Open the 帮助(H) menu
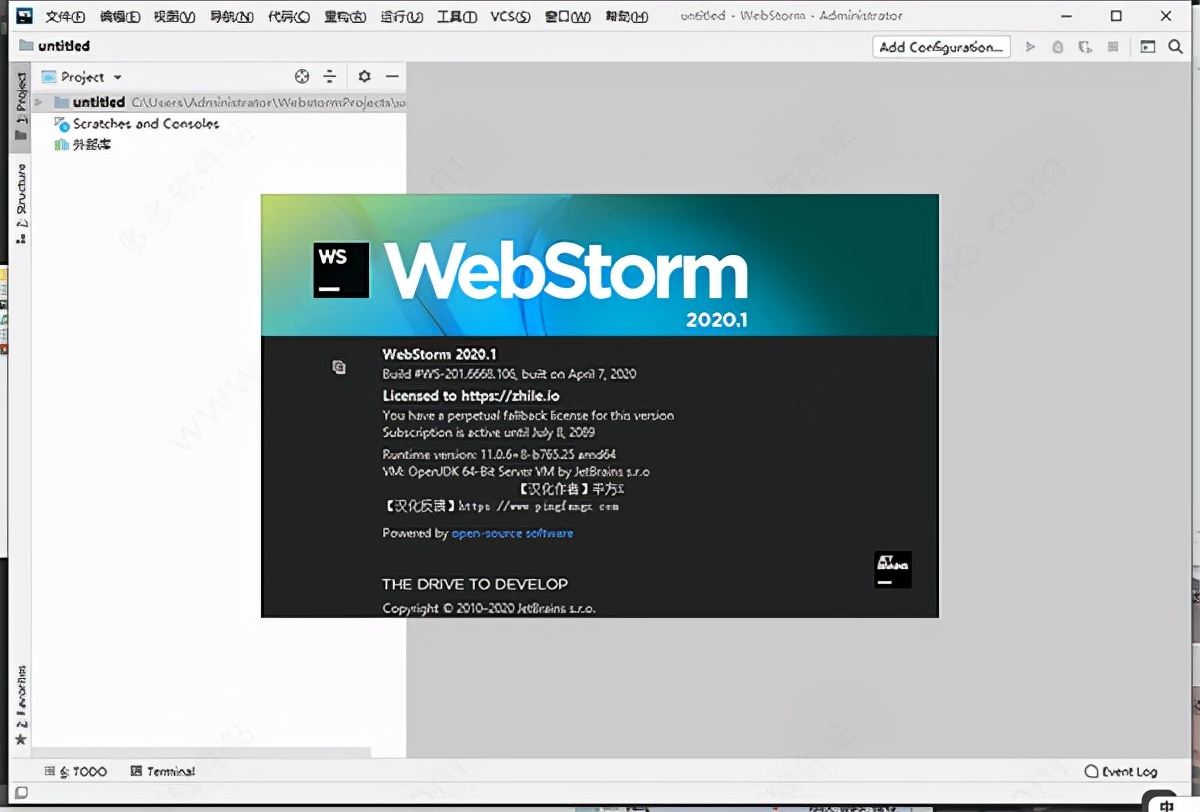 tap(627, 17)
